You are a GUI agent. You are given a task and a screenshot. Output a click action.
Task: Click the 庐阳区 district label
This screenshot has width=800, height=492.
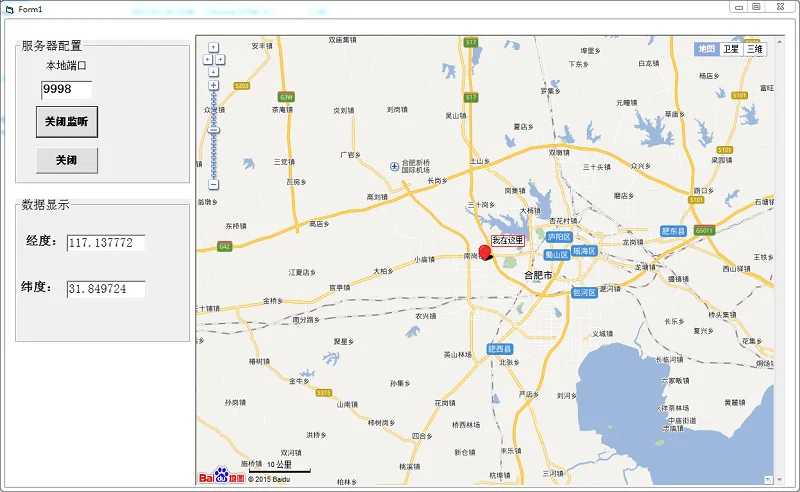tap(559, 237)
